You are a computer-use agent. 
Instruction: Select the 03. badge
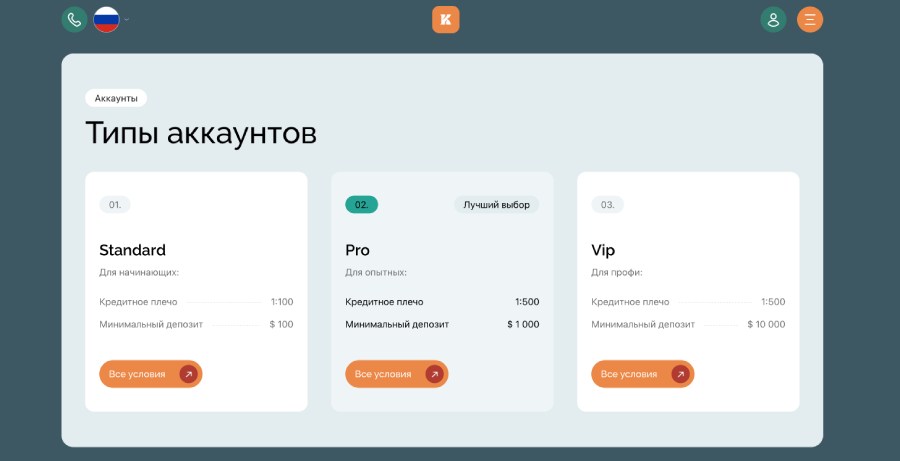[x=607, y=204]
